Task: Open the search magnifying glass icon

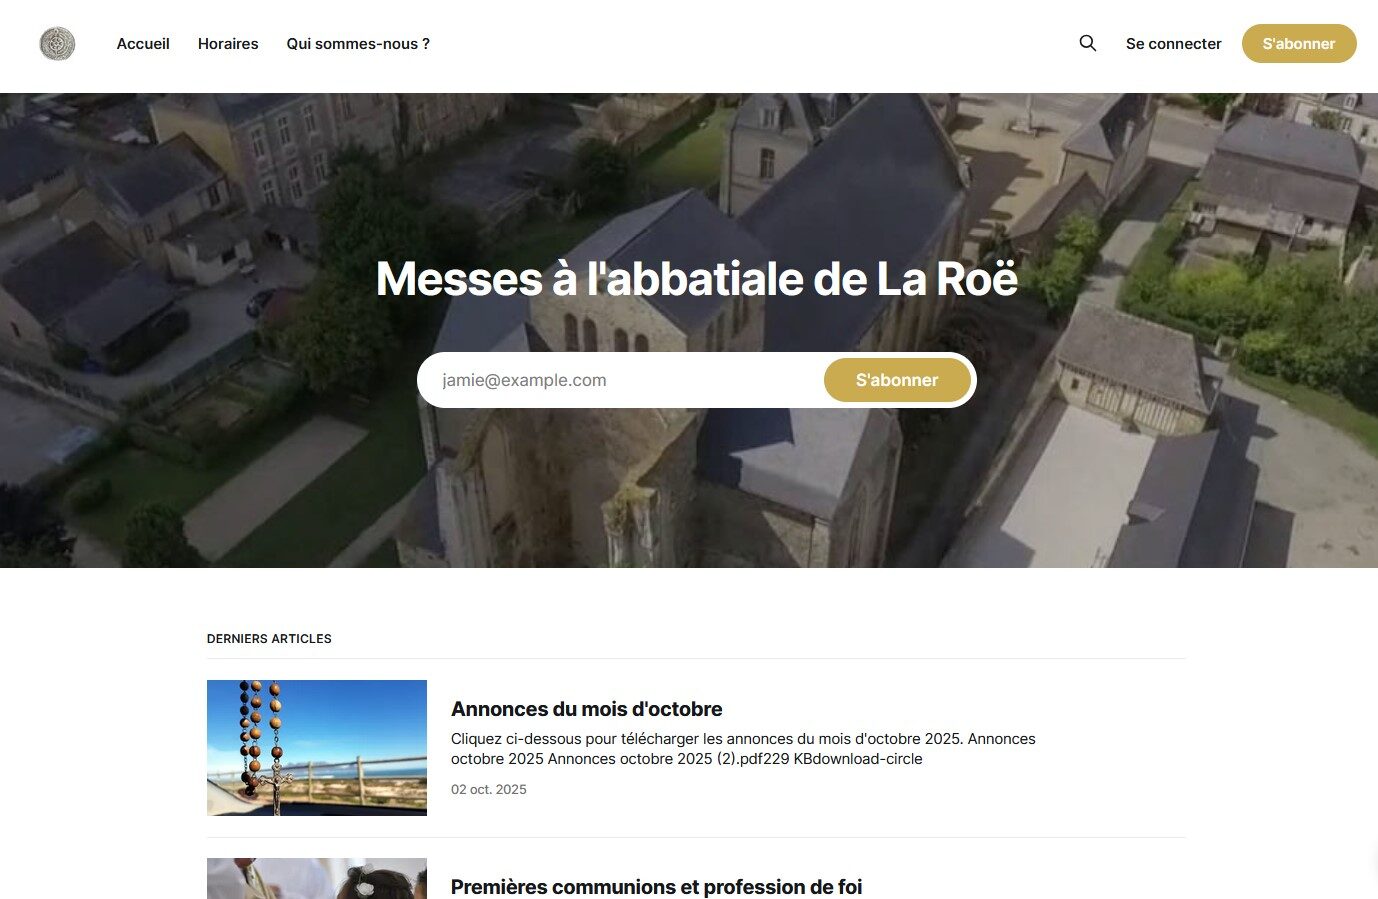Action: tap(1087, 43)
